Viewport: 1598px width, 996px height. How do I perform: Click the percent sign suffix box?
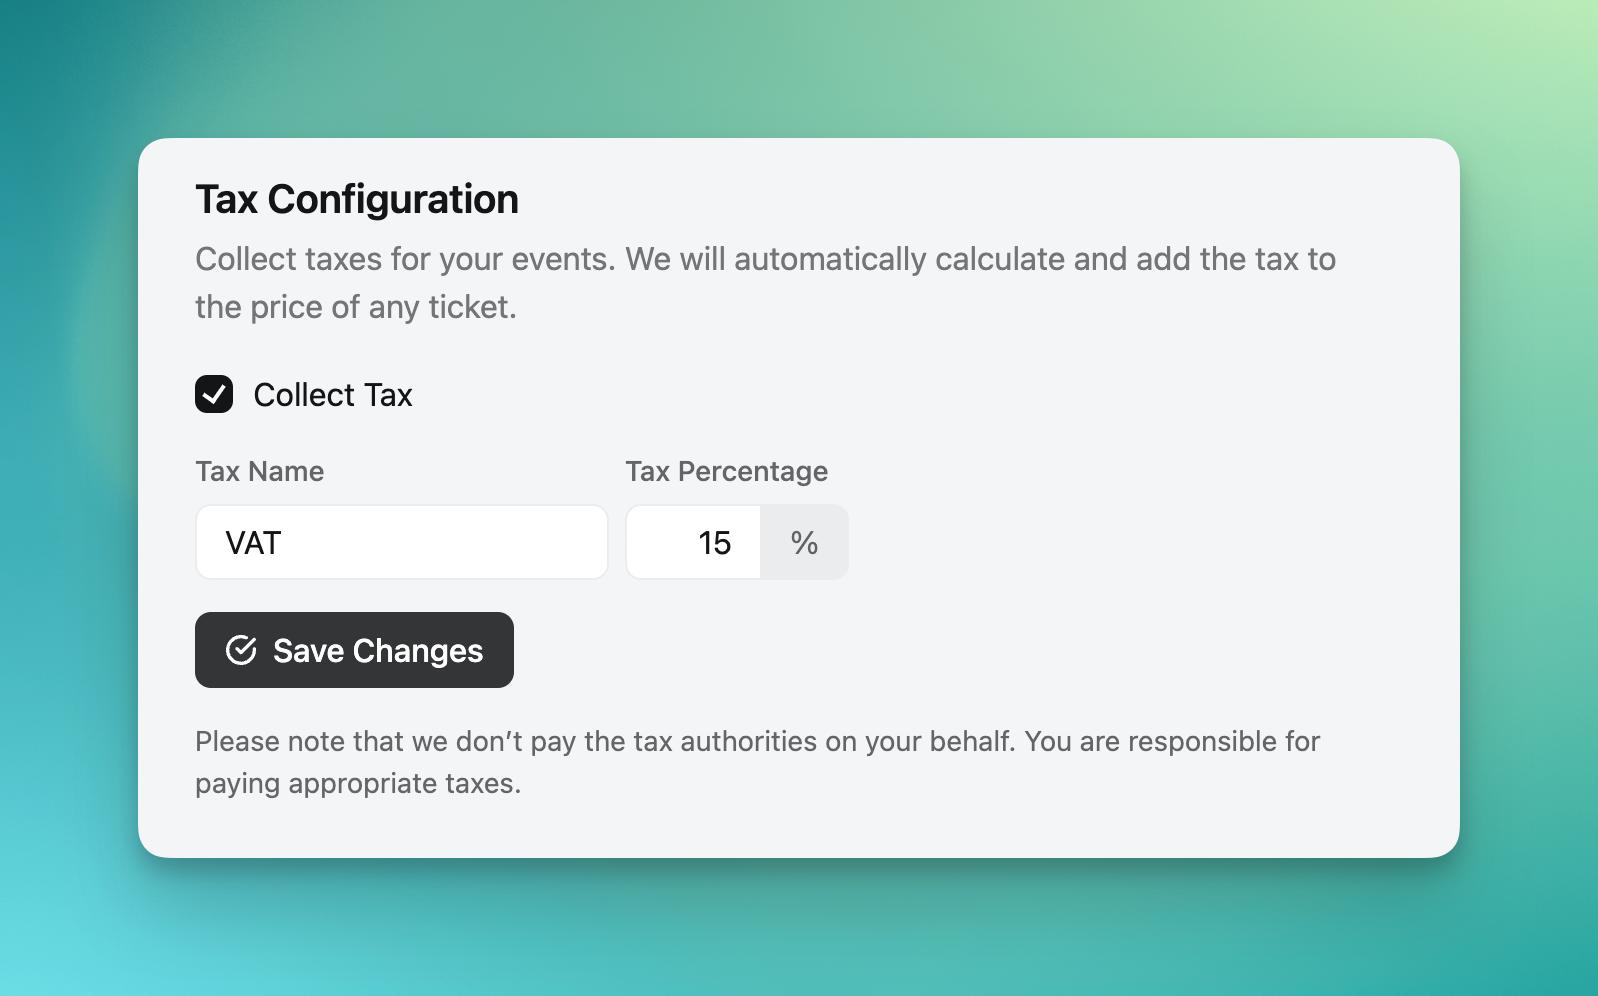click(x=804, y=542)
